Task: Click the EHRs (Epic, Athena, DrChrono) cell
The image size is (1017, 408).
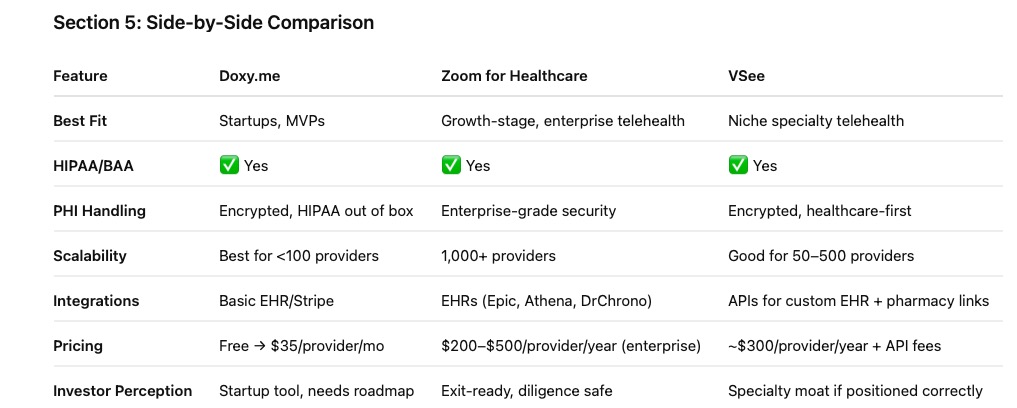Action: [x=547, y=301]
